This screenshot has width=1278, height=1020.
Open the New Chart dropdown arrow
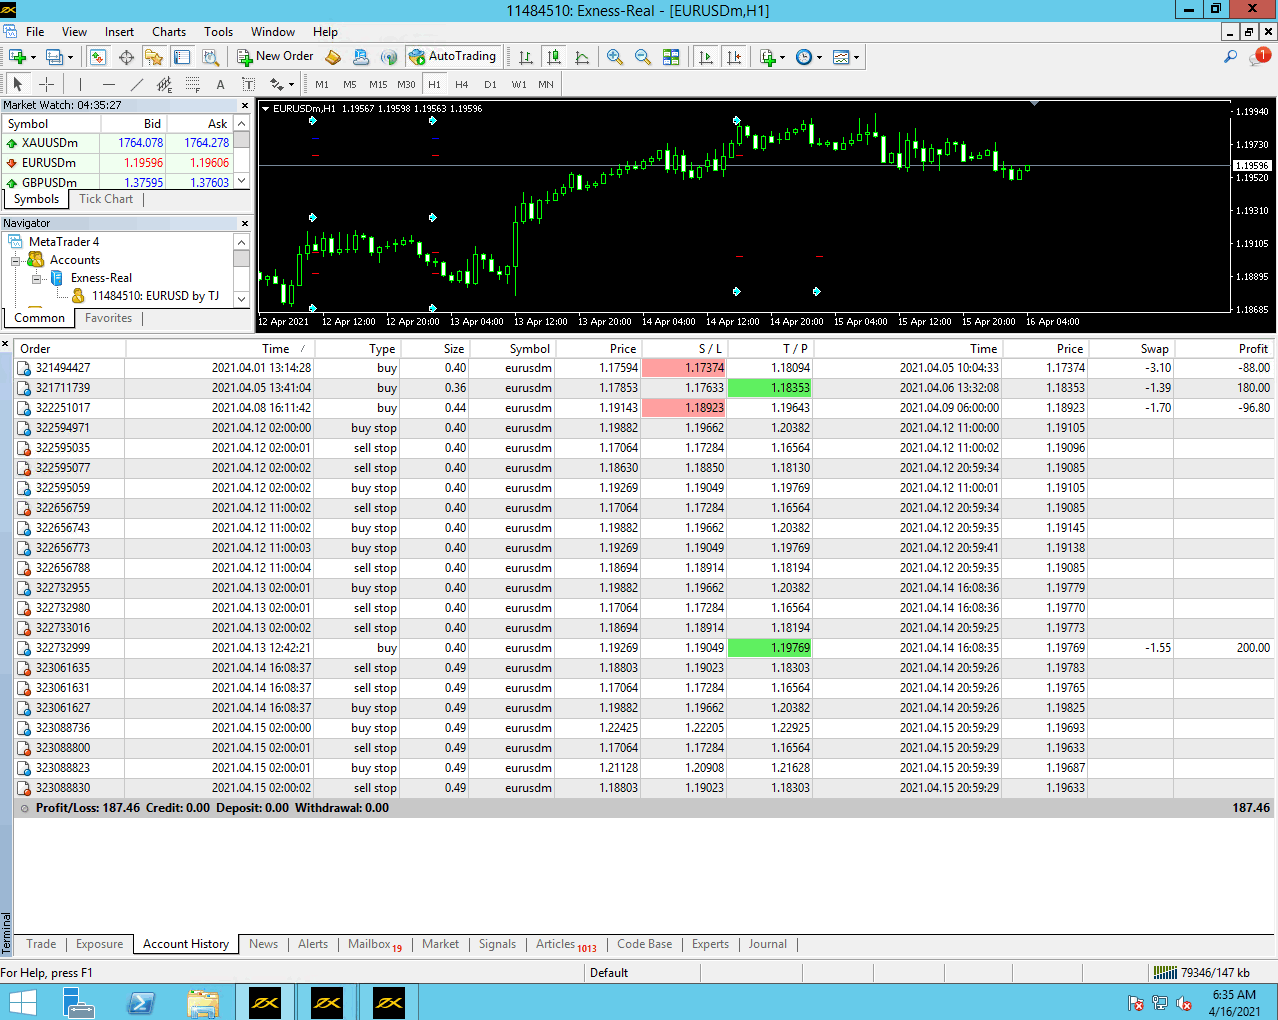coord(33,58)
